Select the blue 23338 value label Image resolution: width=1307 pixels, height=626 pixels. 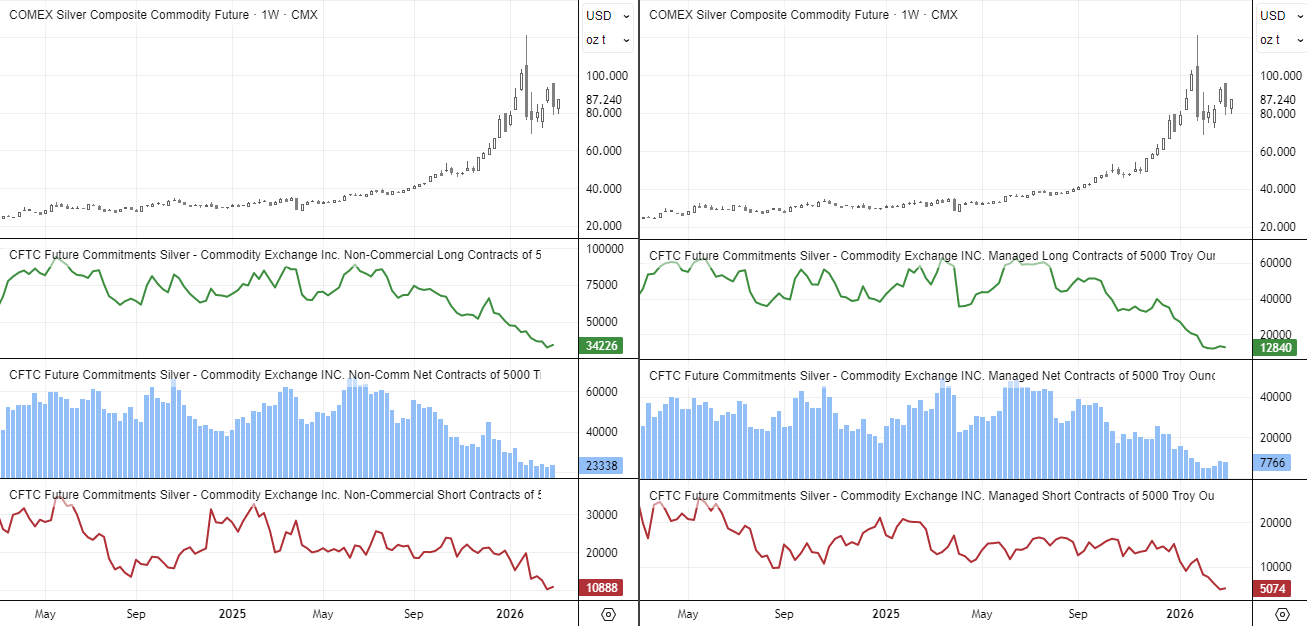601,466
